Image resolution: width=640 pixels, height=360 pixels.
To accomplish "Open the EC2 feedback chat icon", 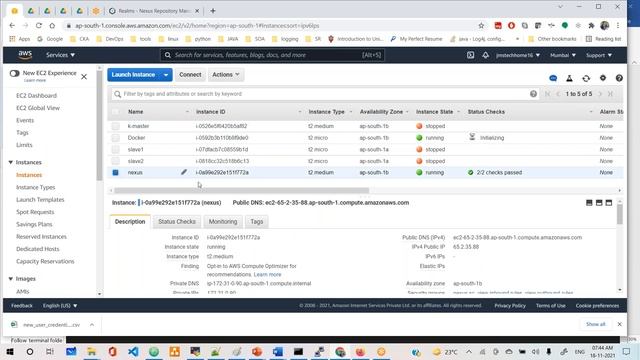I will tap(553, 78).
